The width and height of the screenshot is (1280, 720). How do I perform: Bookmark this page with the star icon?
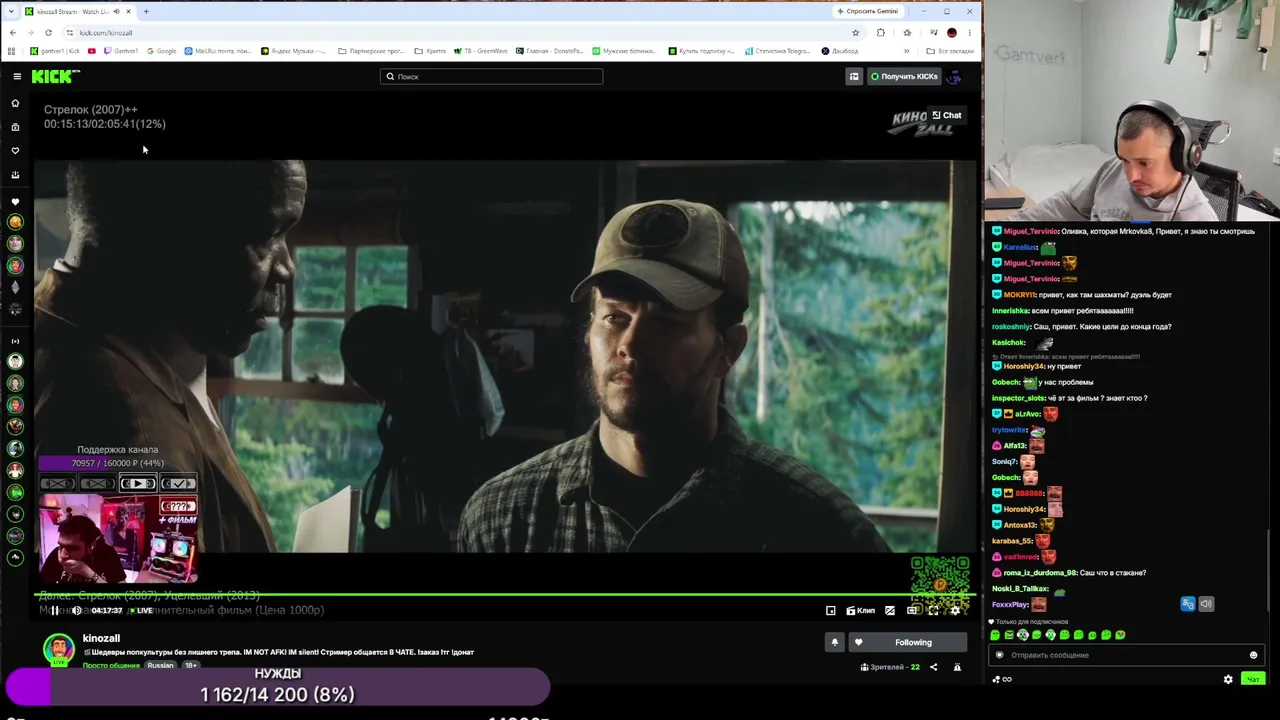point(855,33)
